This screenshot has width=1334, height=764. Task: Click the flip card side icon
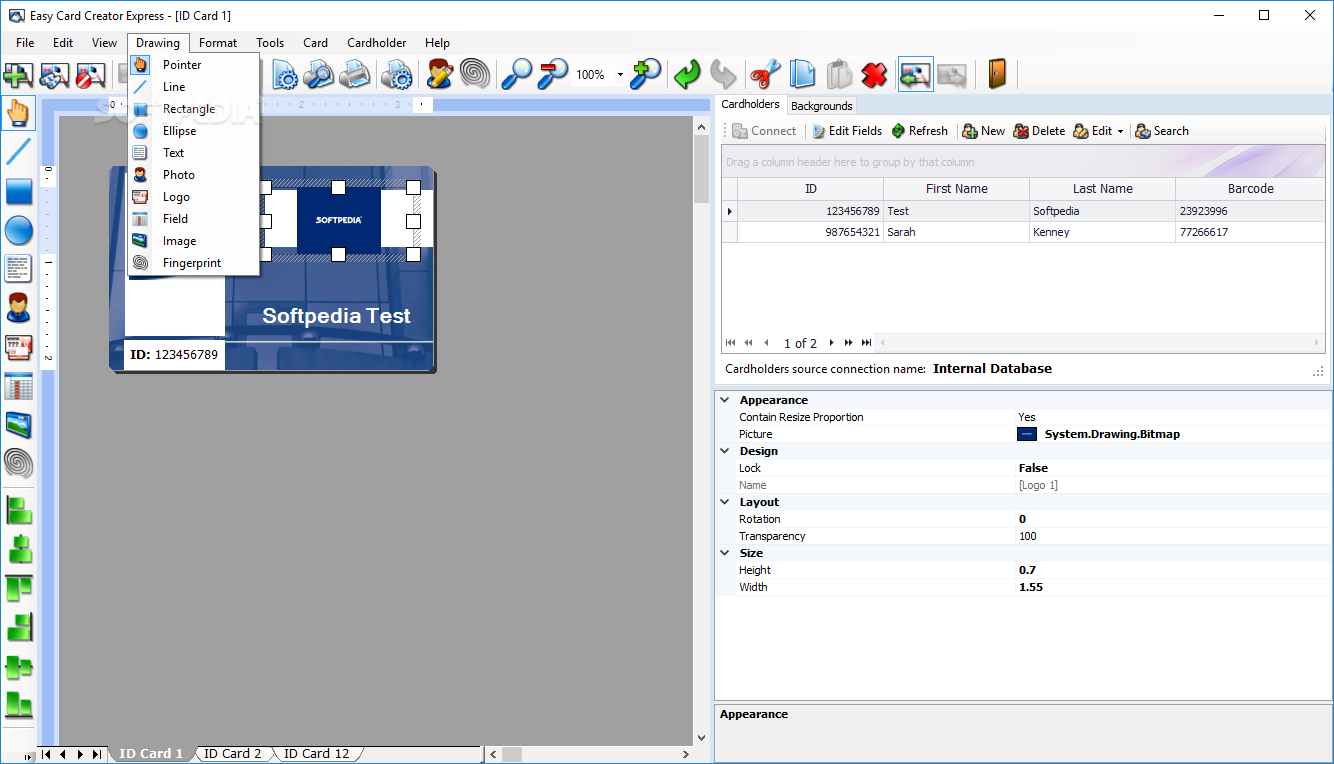click(916, 74)
